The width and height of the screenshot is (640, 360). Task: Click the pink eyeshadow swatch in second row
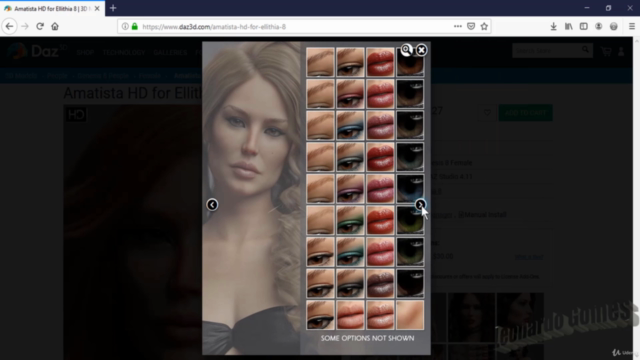[350, 94]
